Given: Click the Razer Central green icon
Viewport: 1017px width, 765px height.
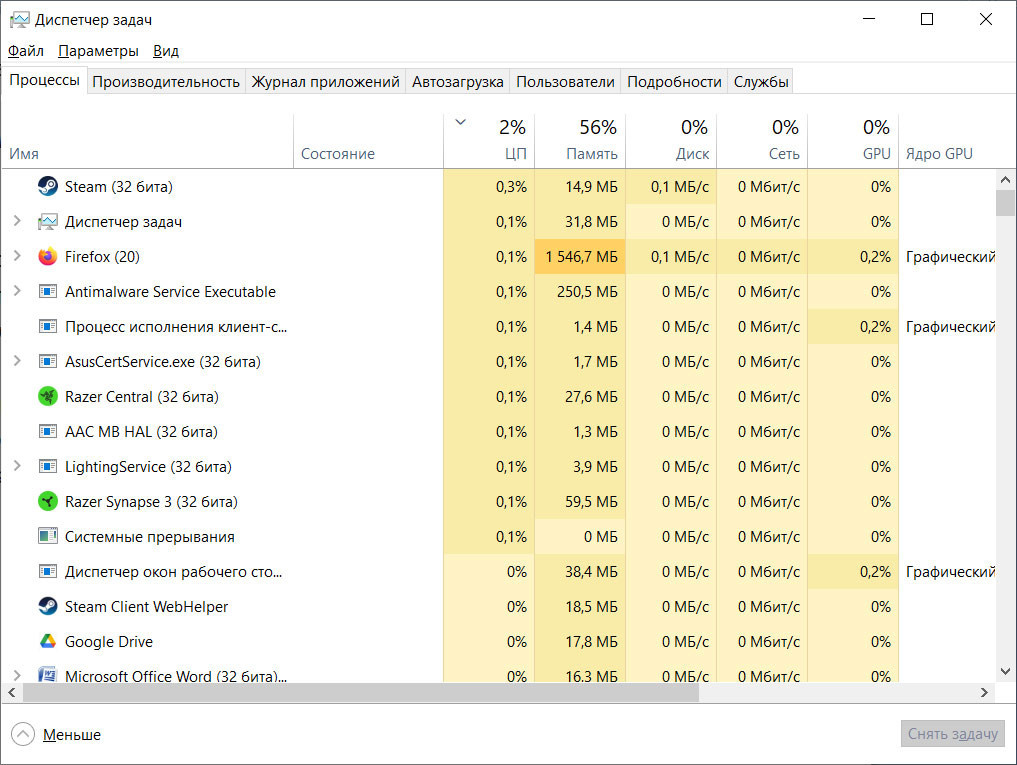Looking at the screenshot, I should click(47, 397).
